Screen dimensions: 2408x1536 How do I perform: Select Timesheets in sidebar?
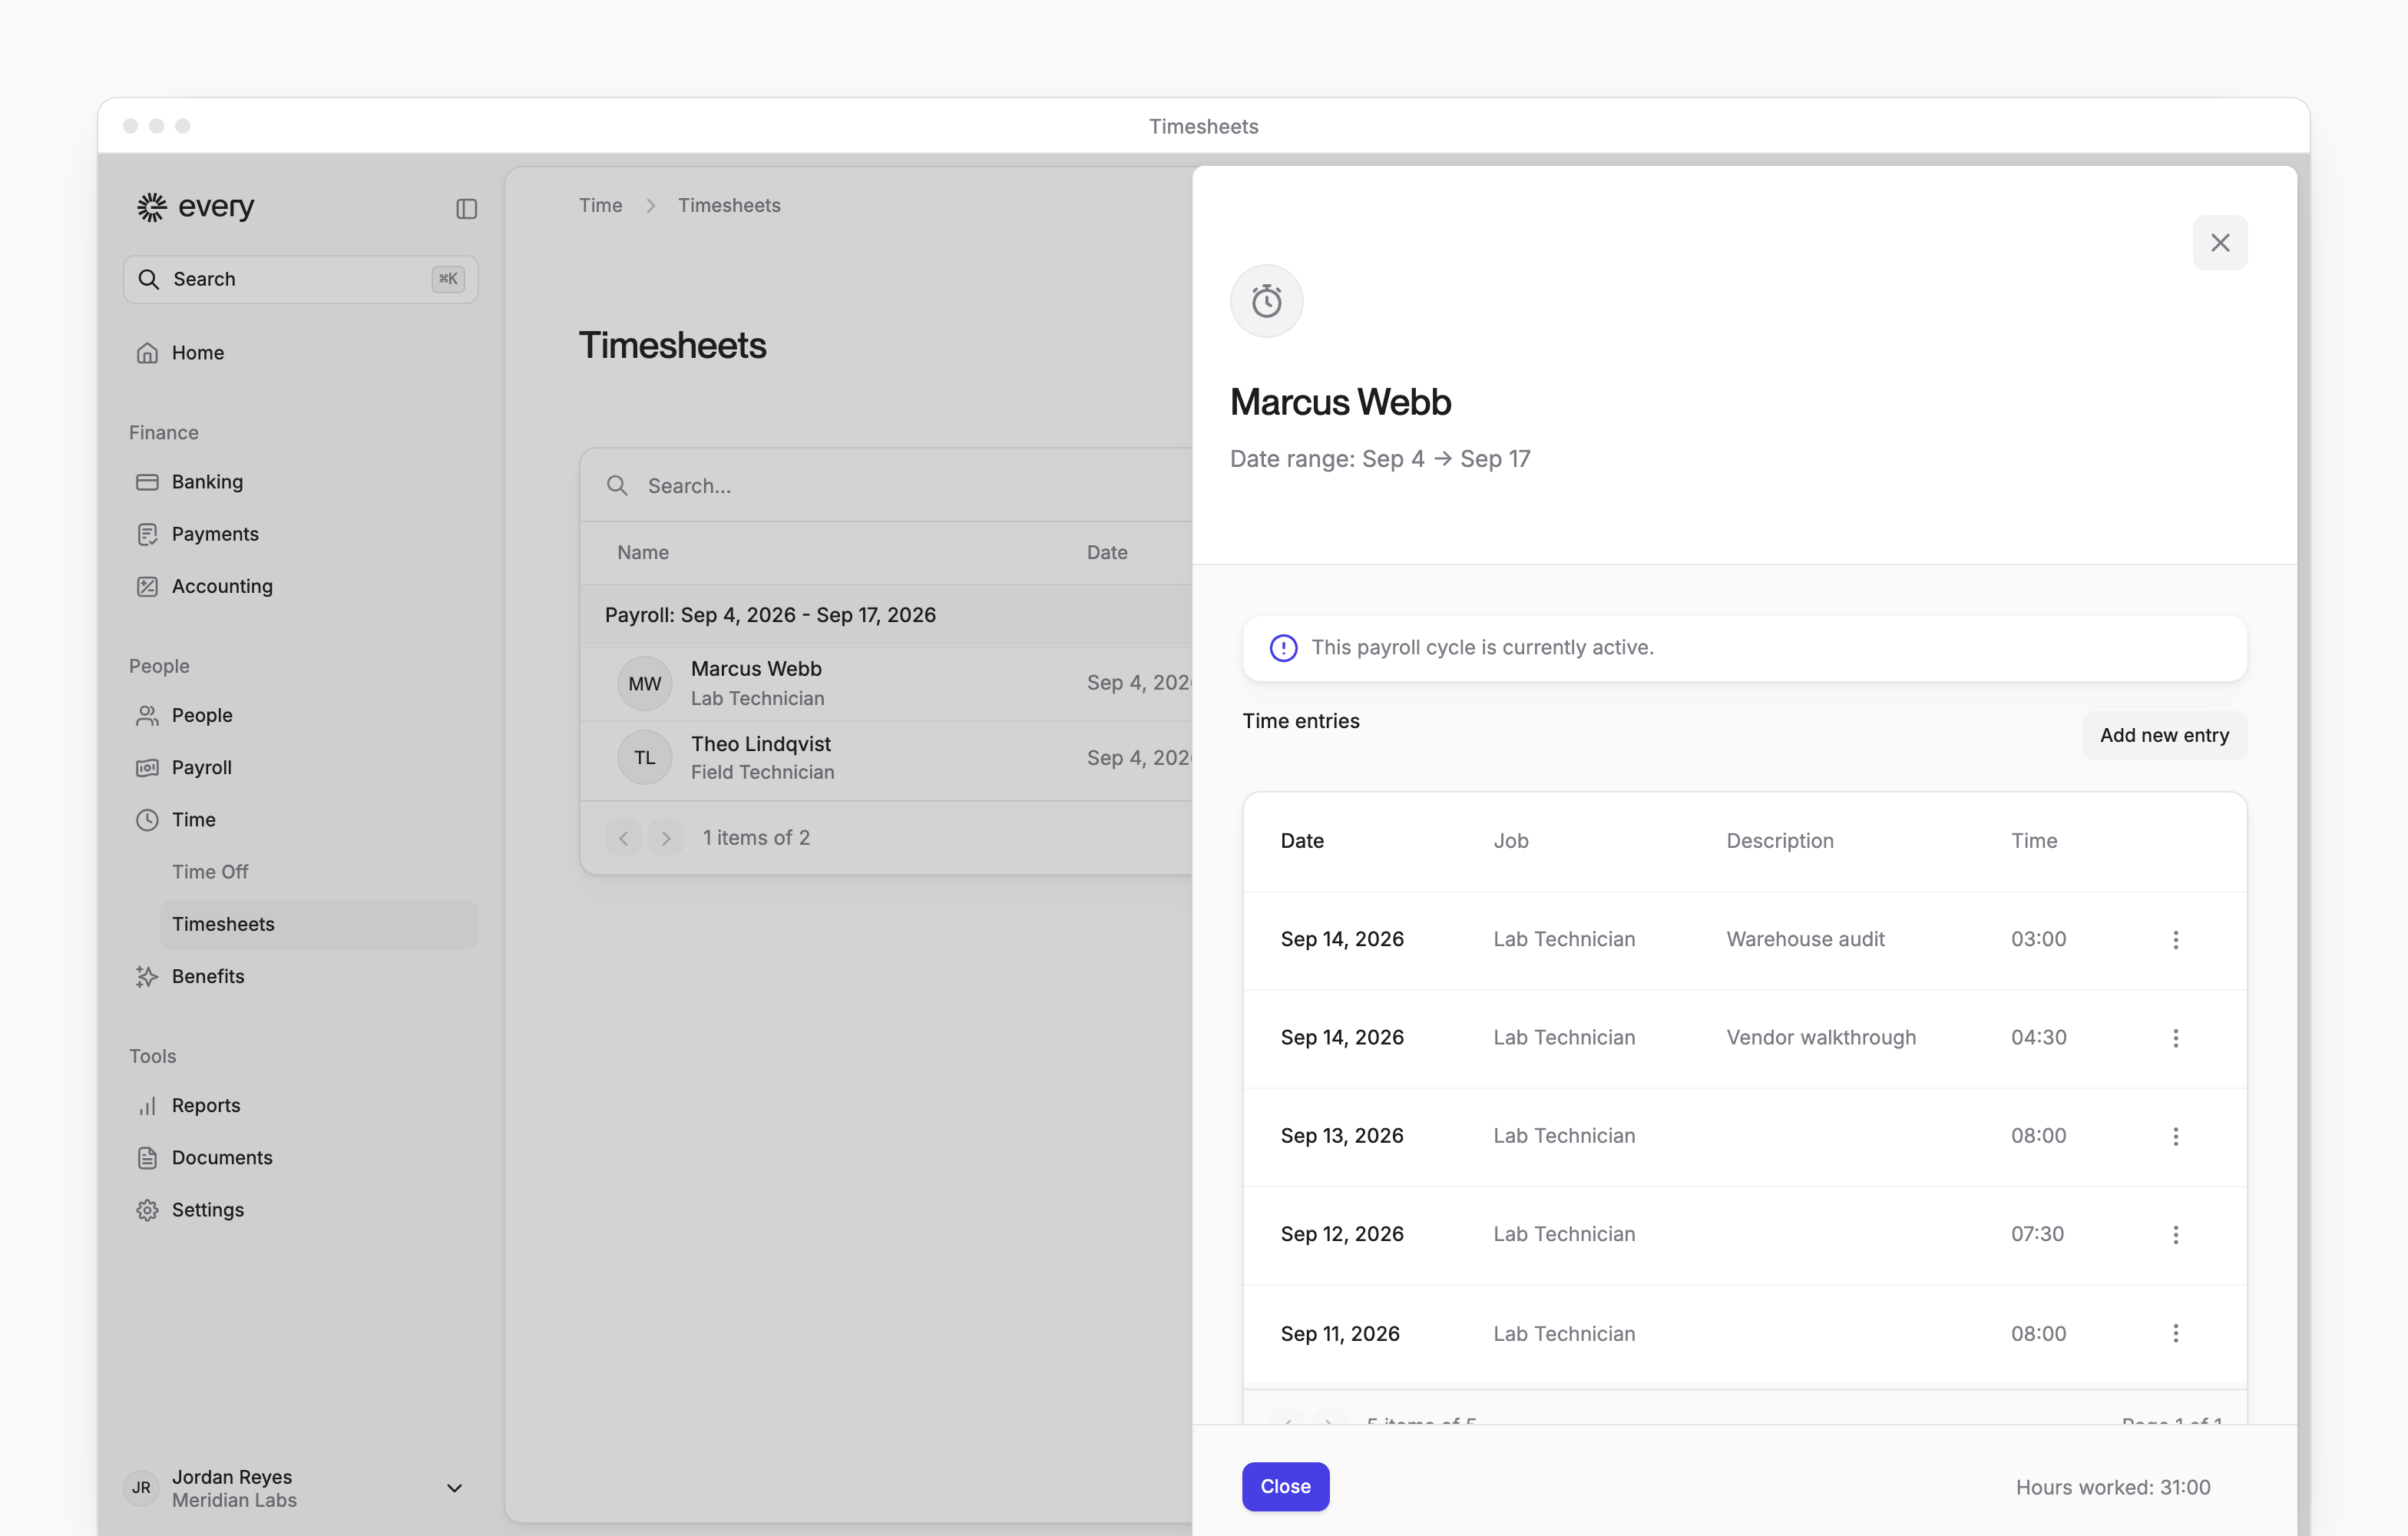tap(318, 923)
